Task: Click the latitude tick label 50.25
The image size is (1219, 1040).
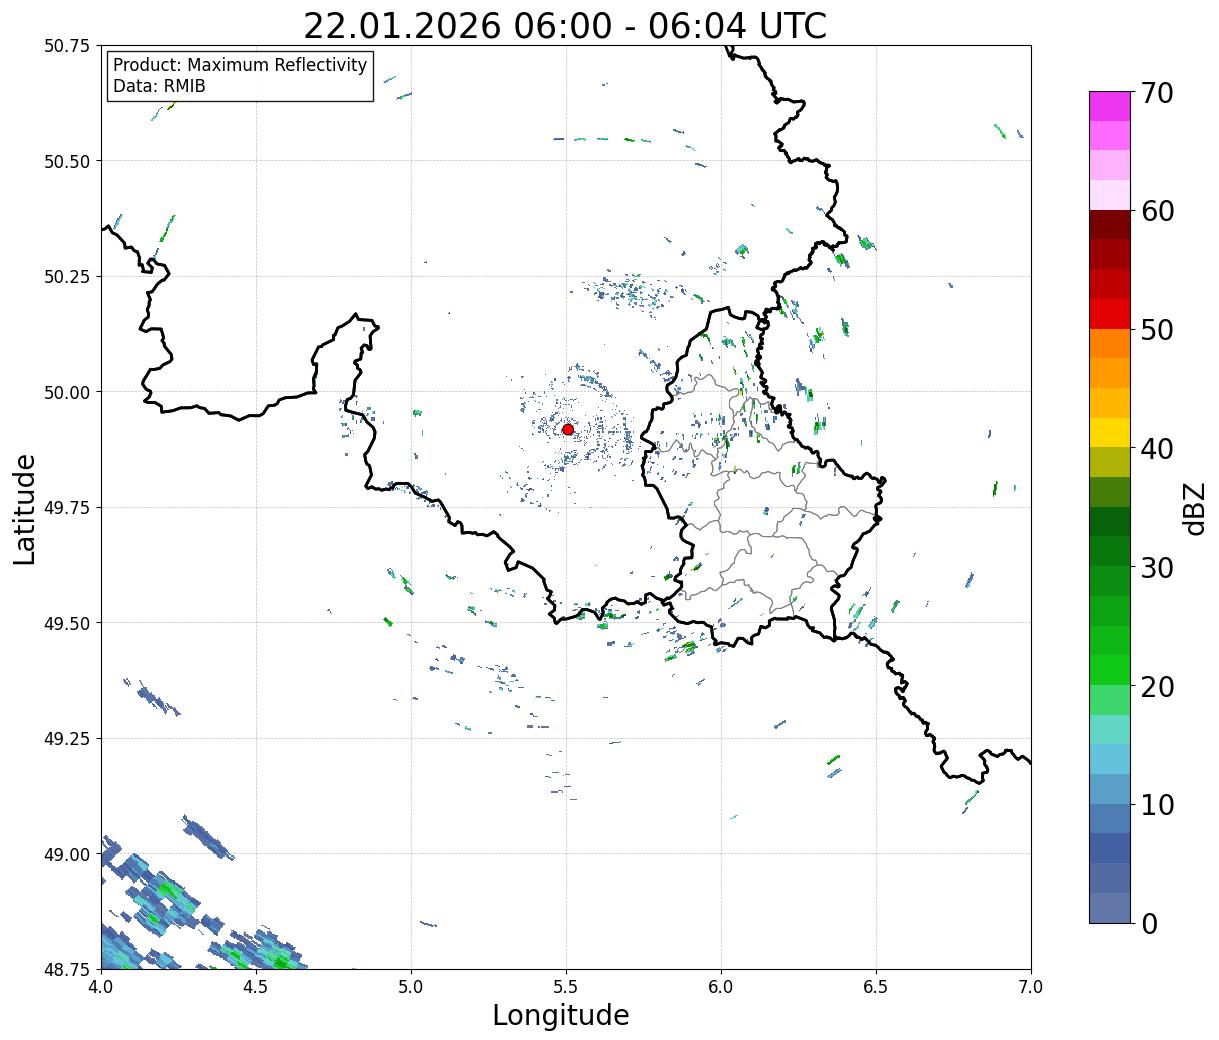Action: pyautogui.click(x=67, y=277)
